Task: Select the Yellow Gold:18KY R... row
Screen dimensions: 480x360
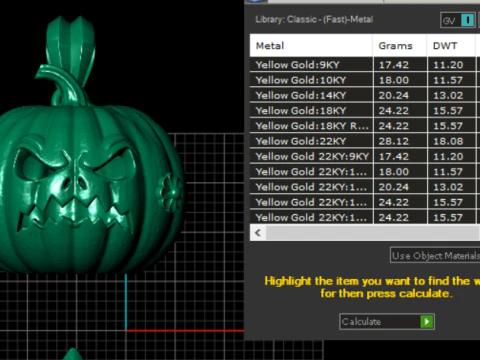Action: [x=365, y=126]
